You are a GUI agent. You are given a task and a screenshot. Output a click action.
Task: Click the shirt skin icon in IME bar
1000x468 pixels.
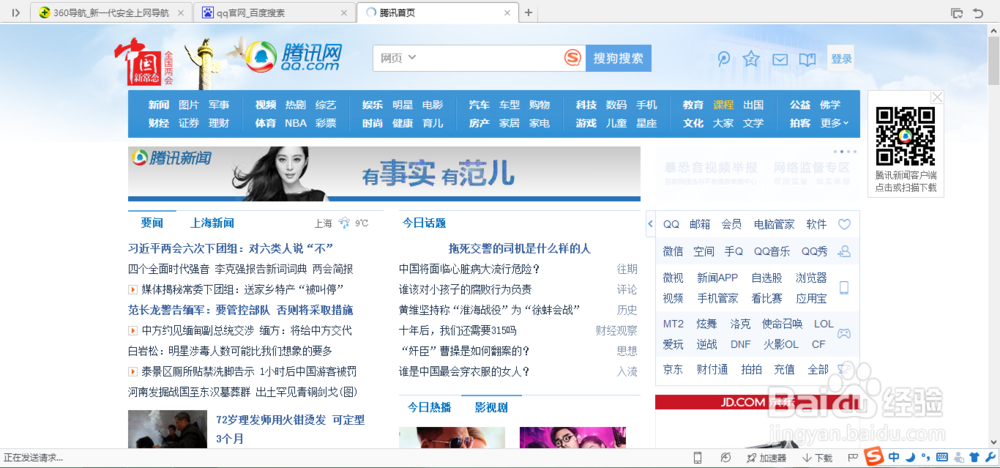pyautogui.click(x=974, y=457)
